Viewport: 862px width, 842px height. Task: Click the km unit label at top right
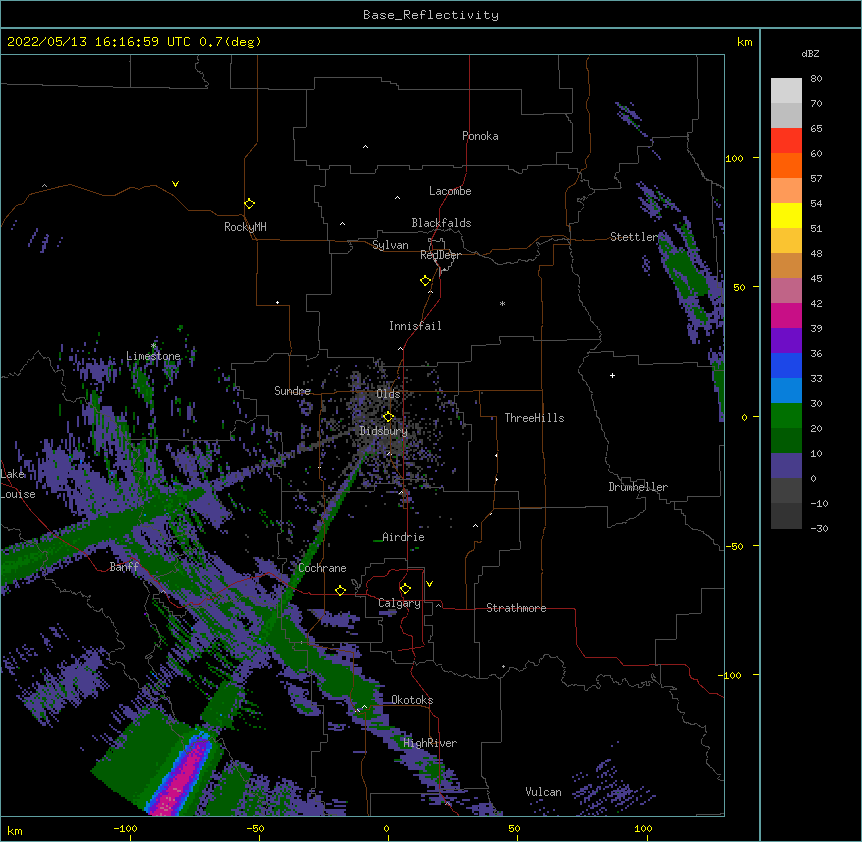pos(744,42)
